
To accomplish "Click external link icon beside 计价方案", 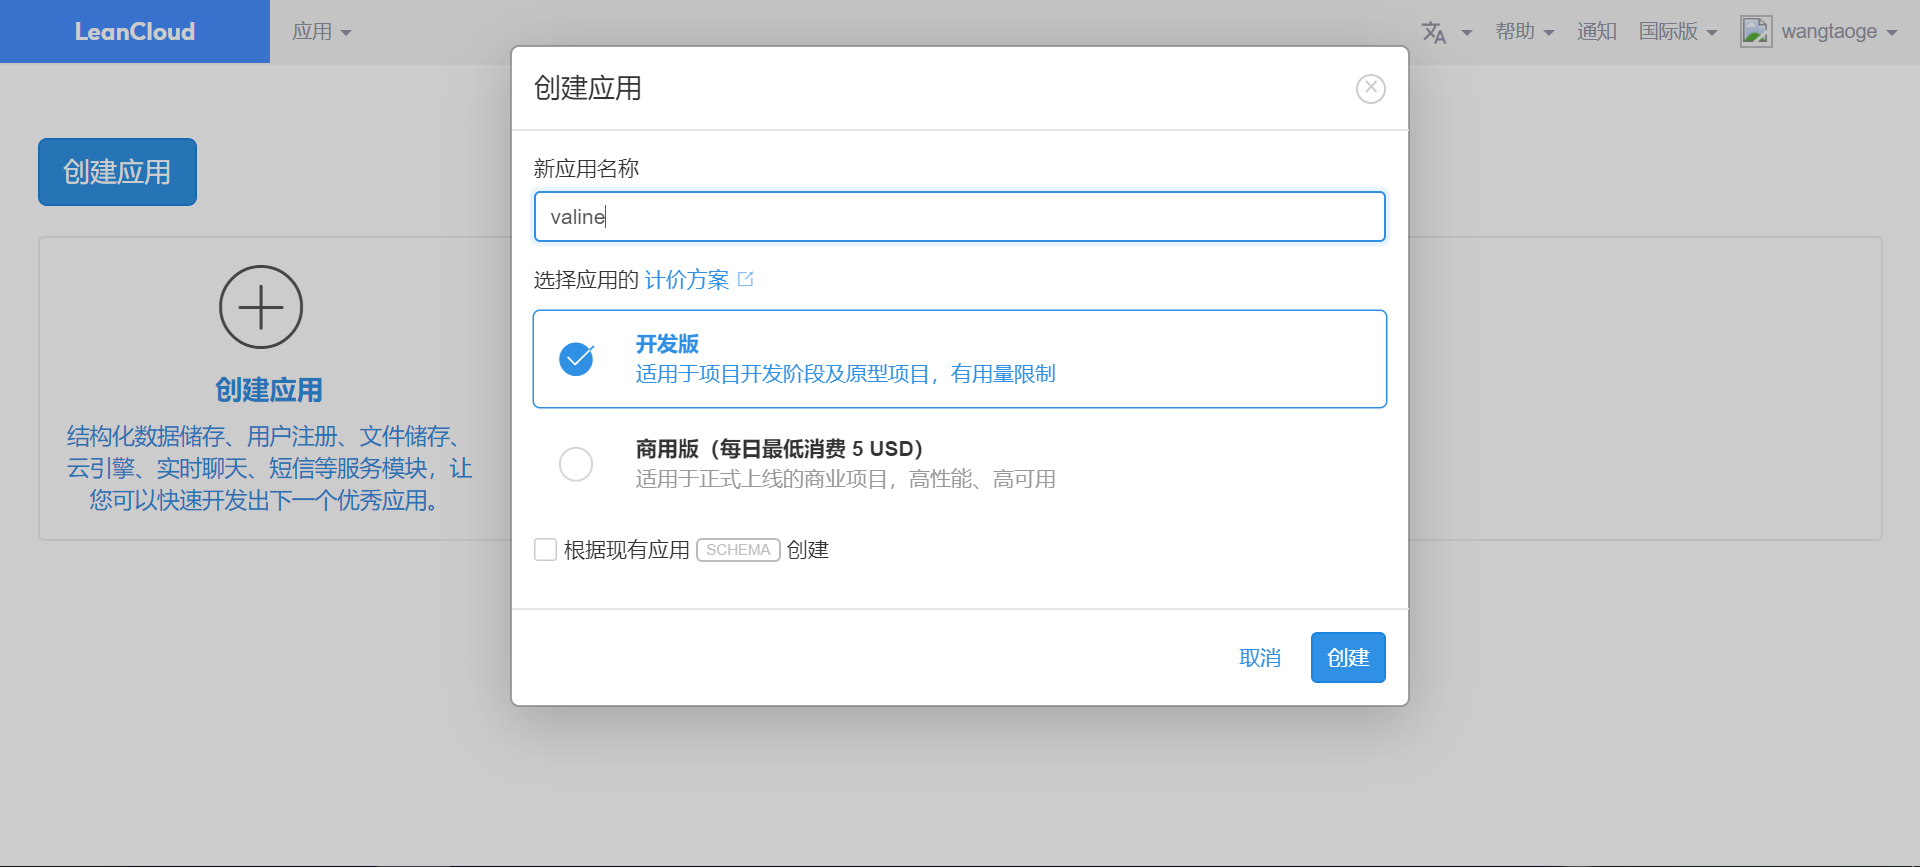I will (746, 279).
